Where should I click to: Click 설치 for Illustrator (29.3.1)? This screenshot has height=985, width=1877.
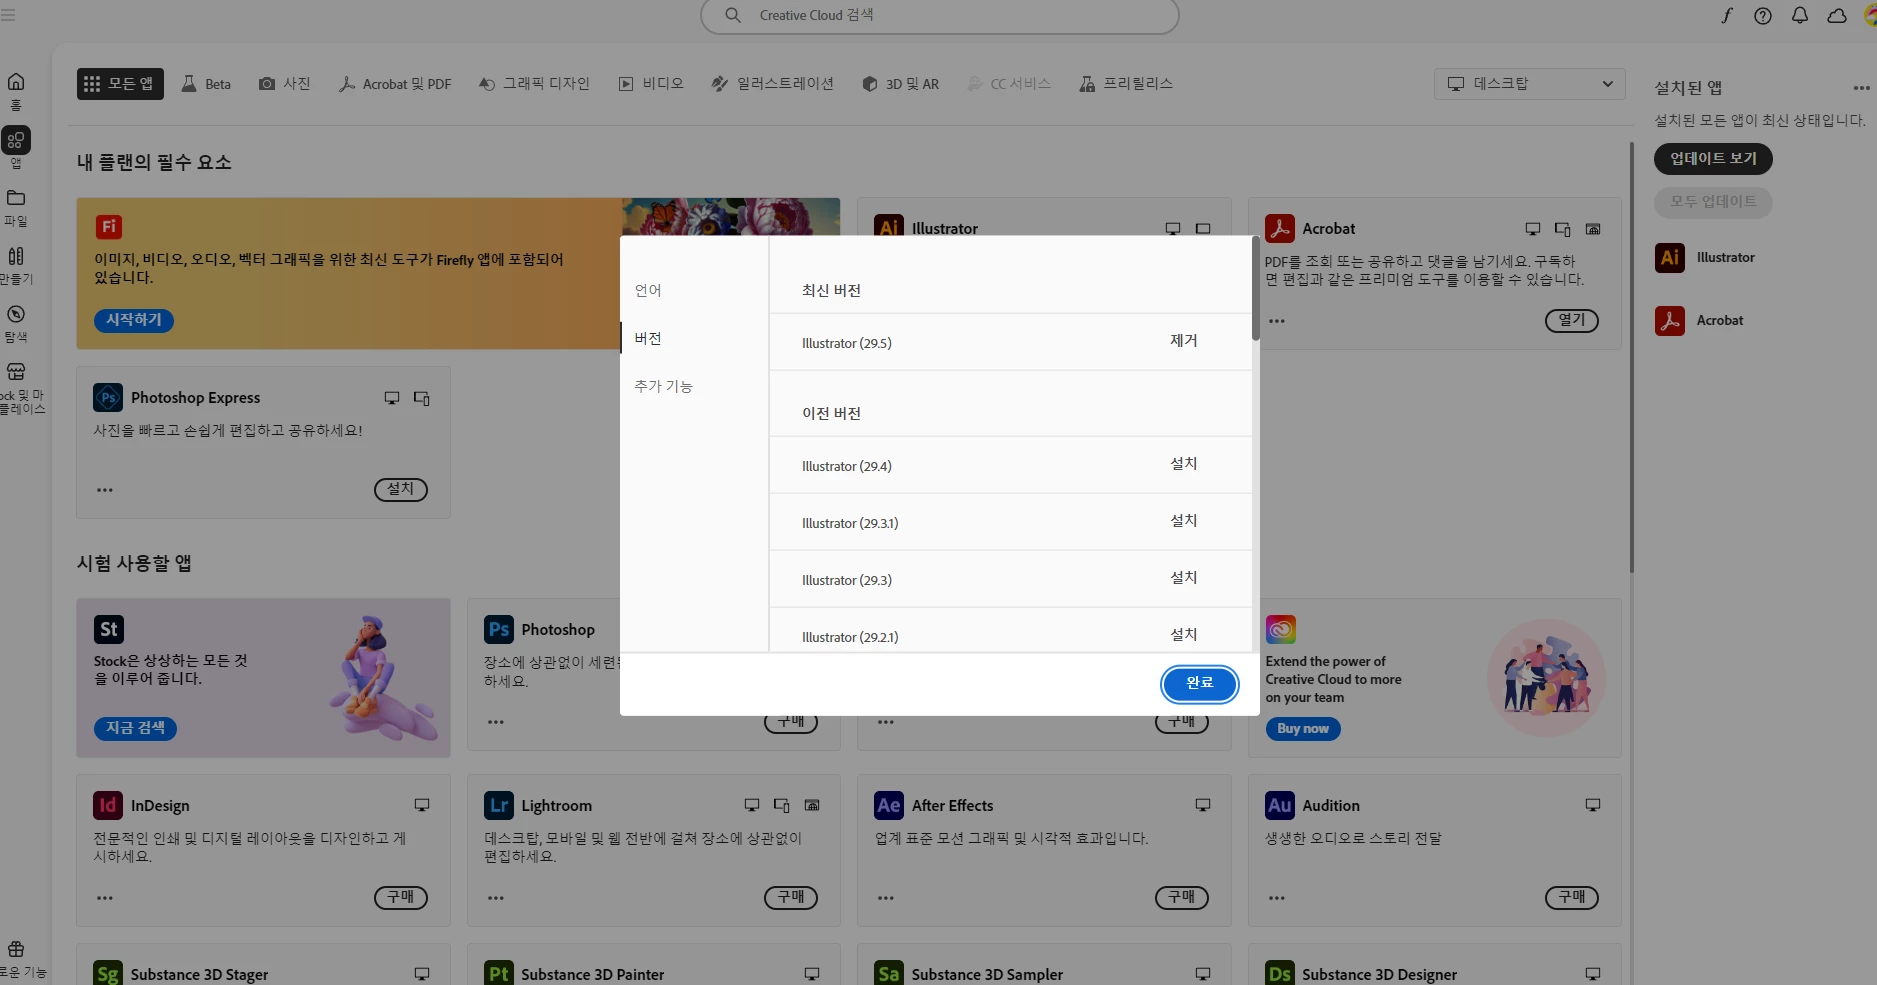(1184, 521)
